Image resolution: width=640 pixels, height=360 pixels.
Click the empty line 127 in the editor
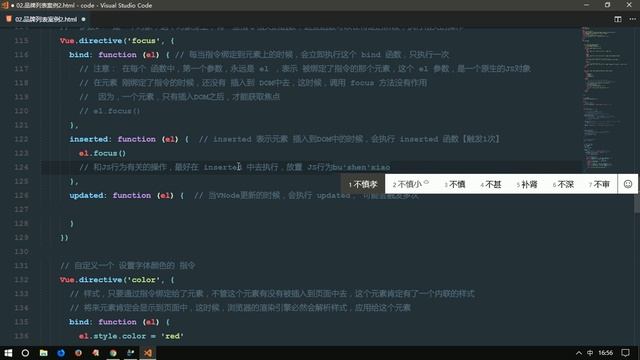pos(310,209)
